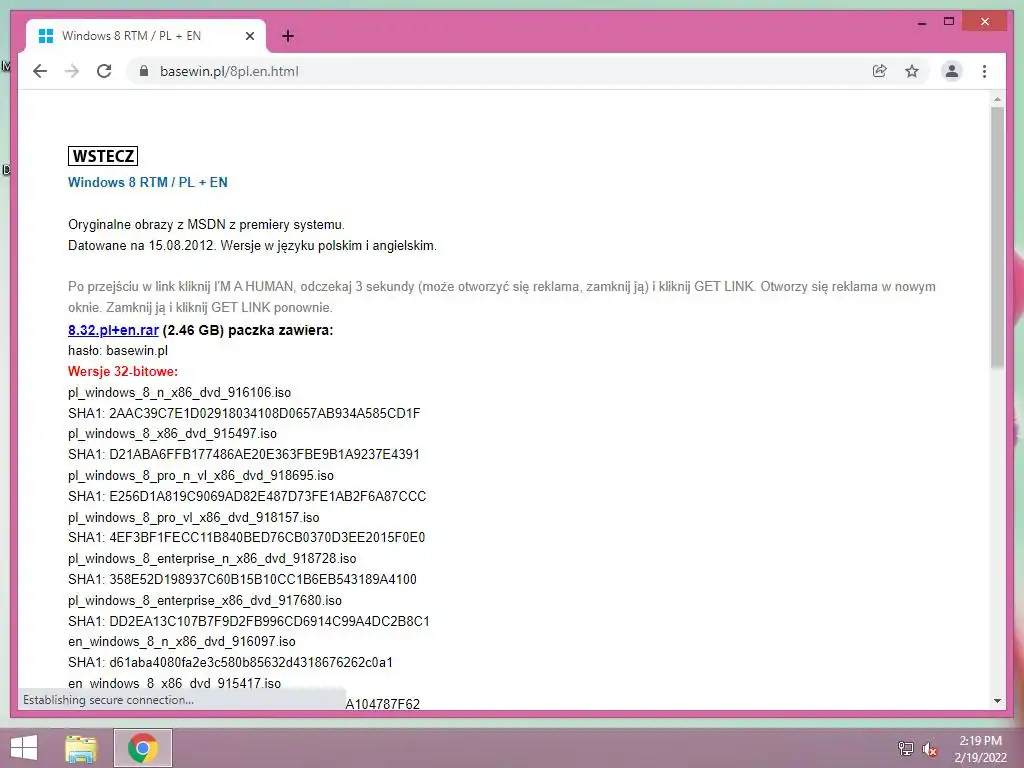Close the Windows 8 RTM tab

coord(249,36)
